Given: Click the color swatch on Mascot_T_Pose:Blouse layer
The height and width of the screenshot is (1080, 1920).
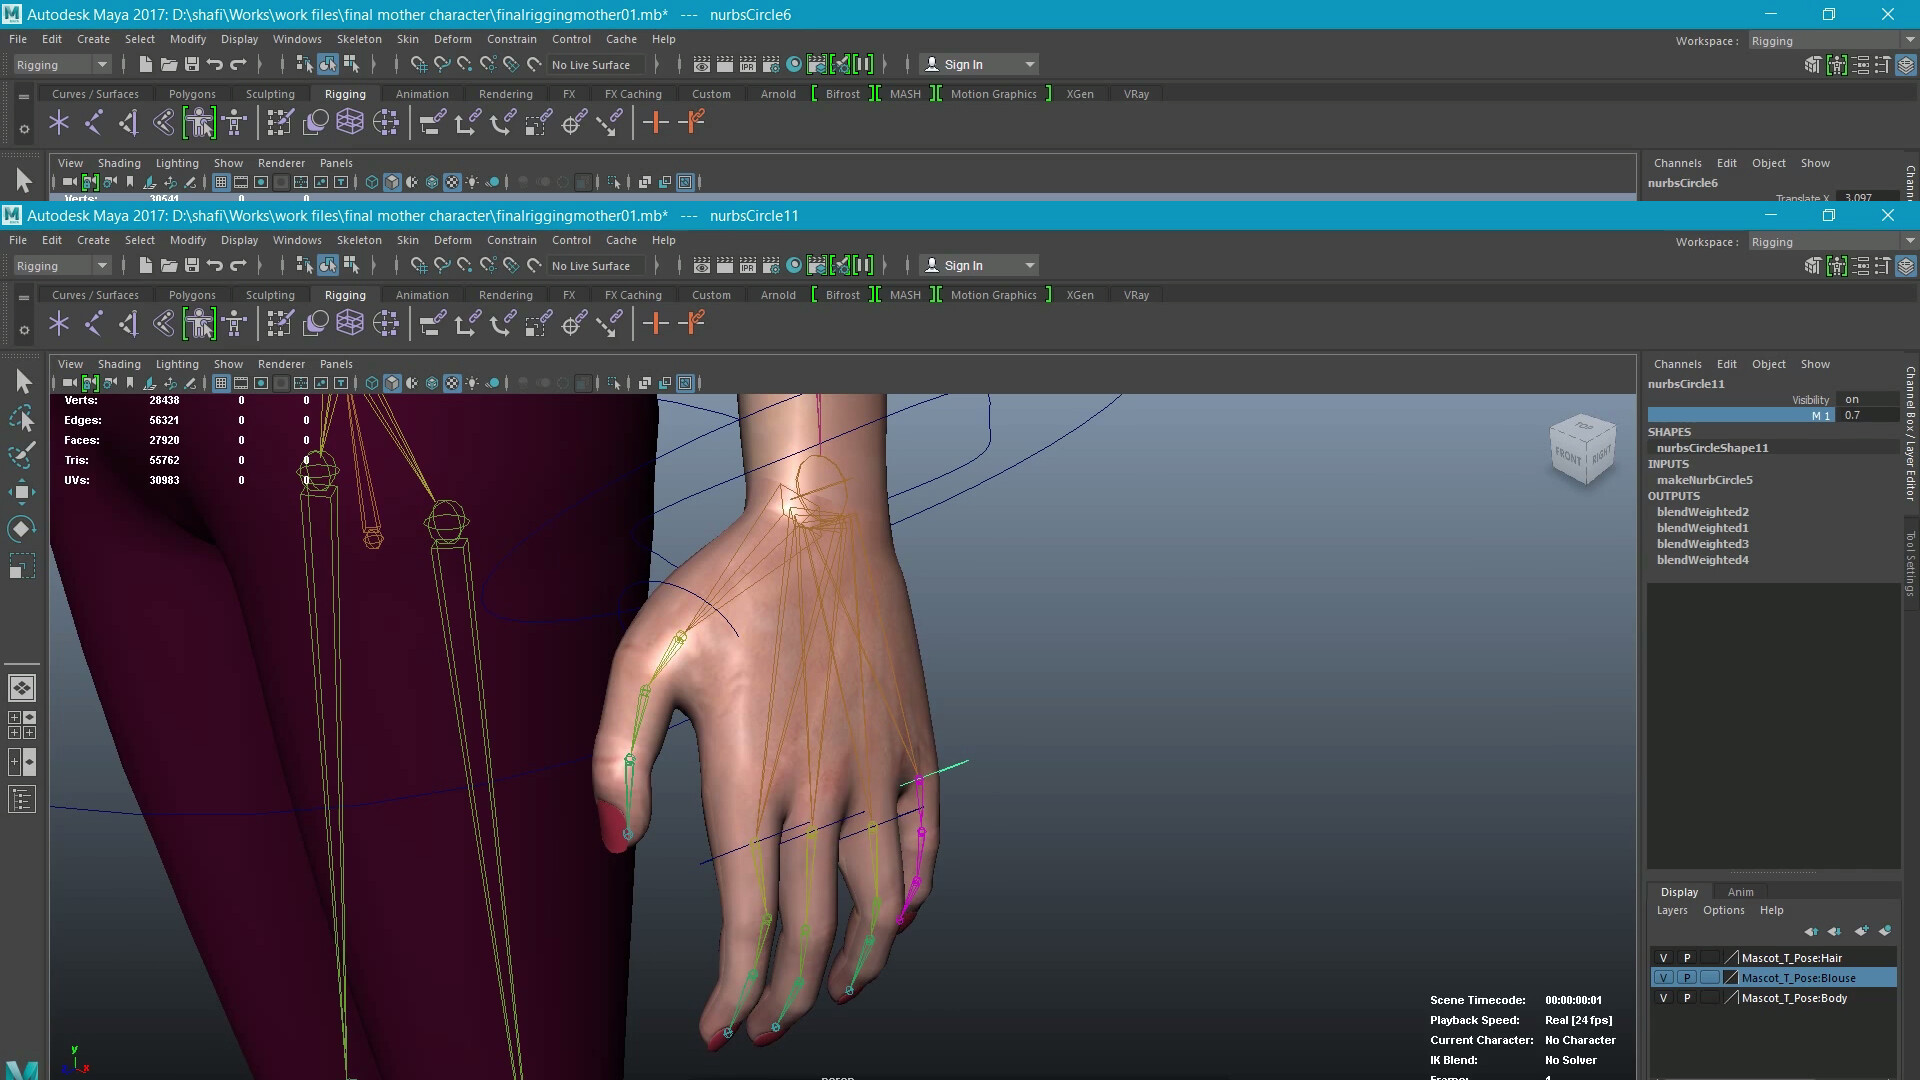Looking at the screenshot, I should coord(1730,977).
